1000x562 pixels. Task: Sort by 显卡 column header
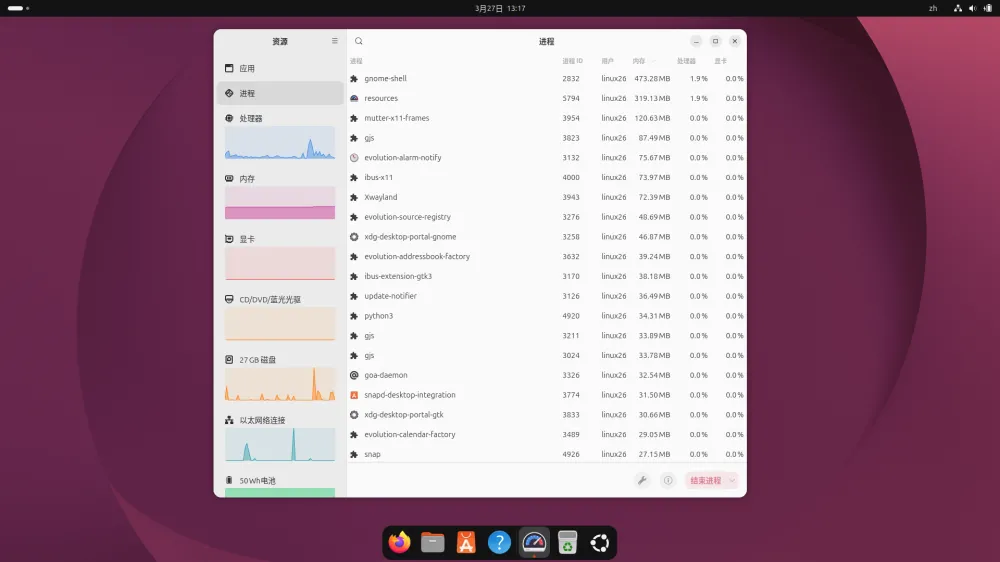[x=721, y=61]
